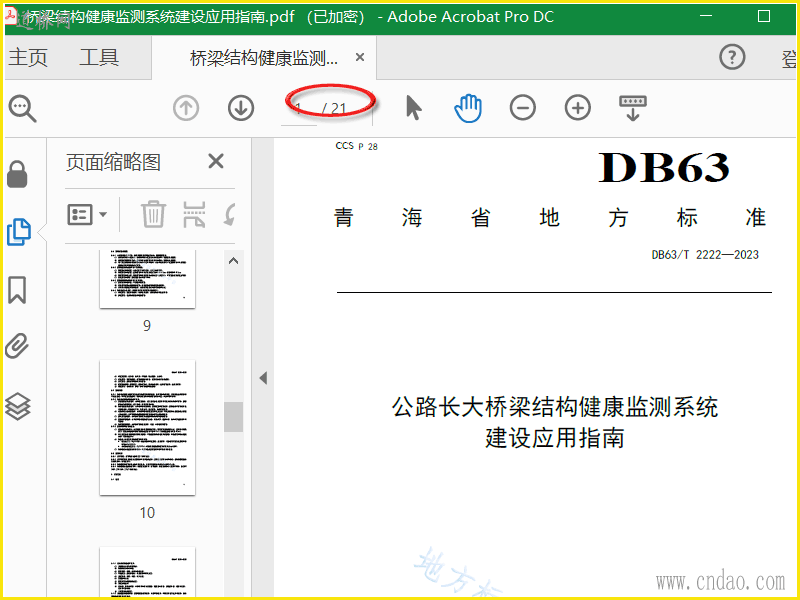Image resolution: width=800 pixels, height=600 pixels.
Task: Close the page thumbnails panel
Action: point(216,162)
